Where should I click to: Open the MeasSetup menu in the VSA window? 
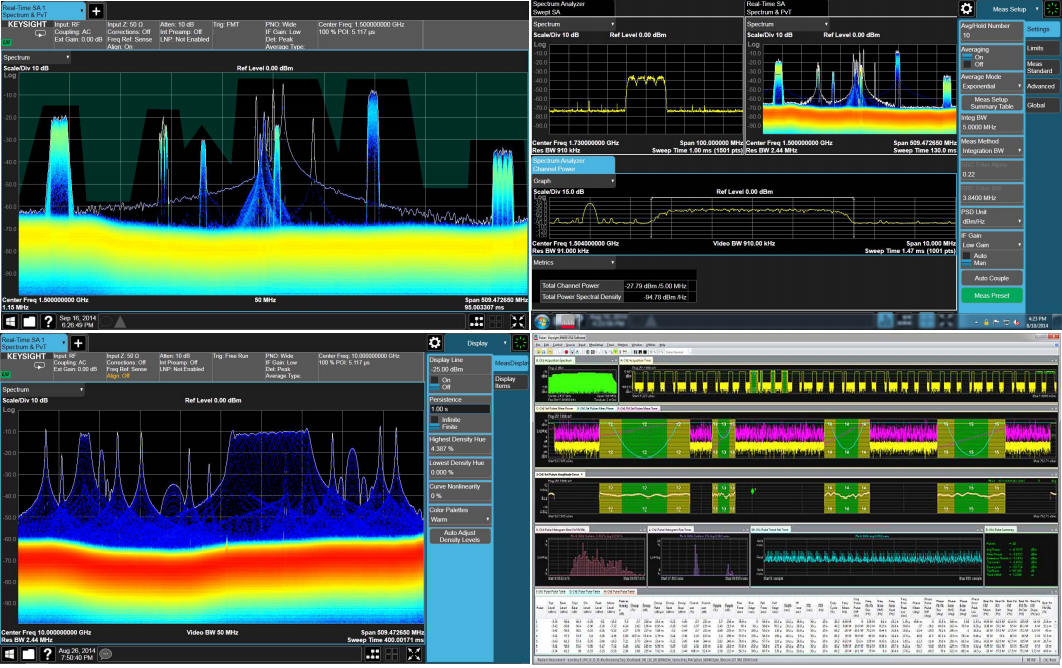[596, 345]
